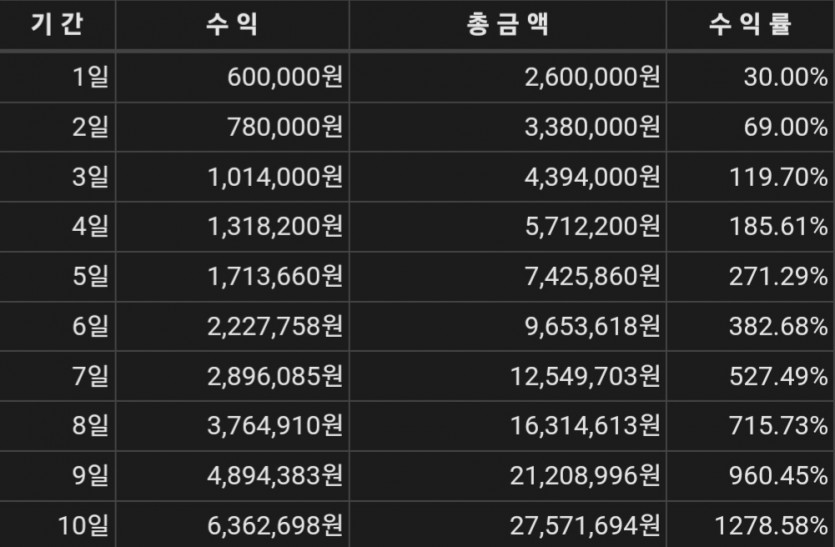Viewport: 835px width, 547px height.
Task: Select the 1일 period cell
Action: tap(90, 77)
